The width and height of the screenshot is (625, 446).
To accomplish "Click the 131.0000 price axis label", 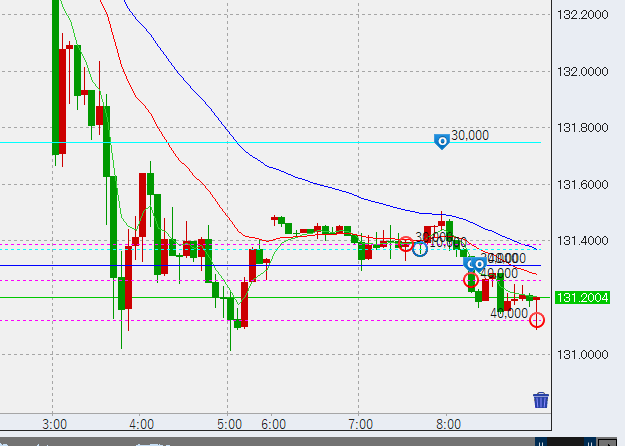I will click(x=582, y=355).
